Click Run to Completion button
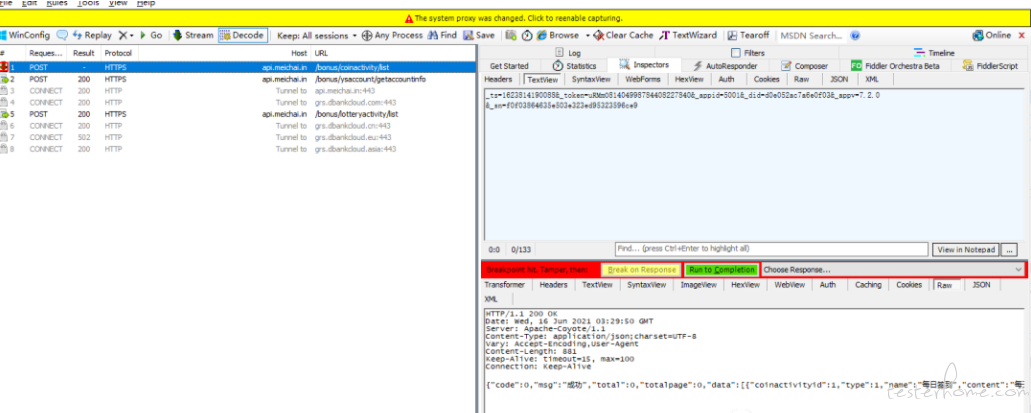1031x413 pixels. coord(721,270)
